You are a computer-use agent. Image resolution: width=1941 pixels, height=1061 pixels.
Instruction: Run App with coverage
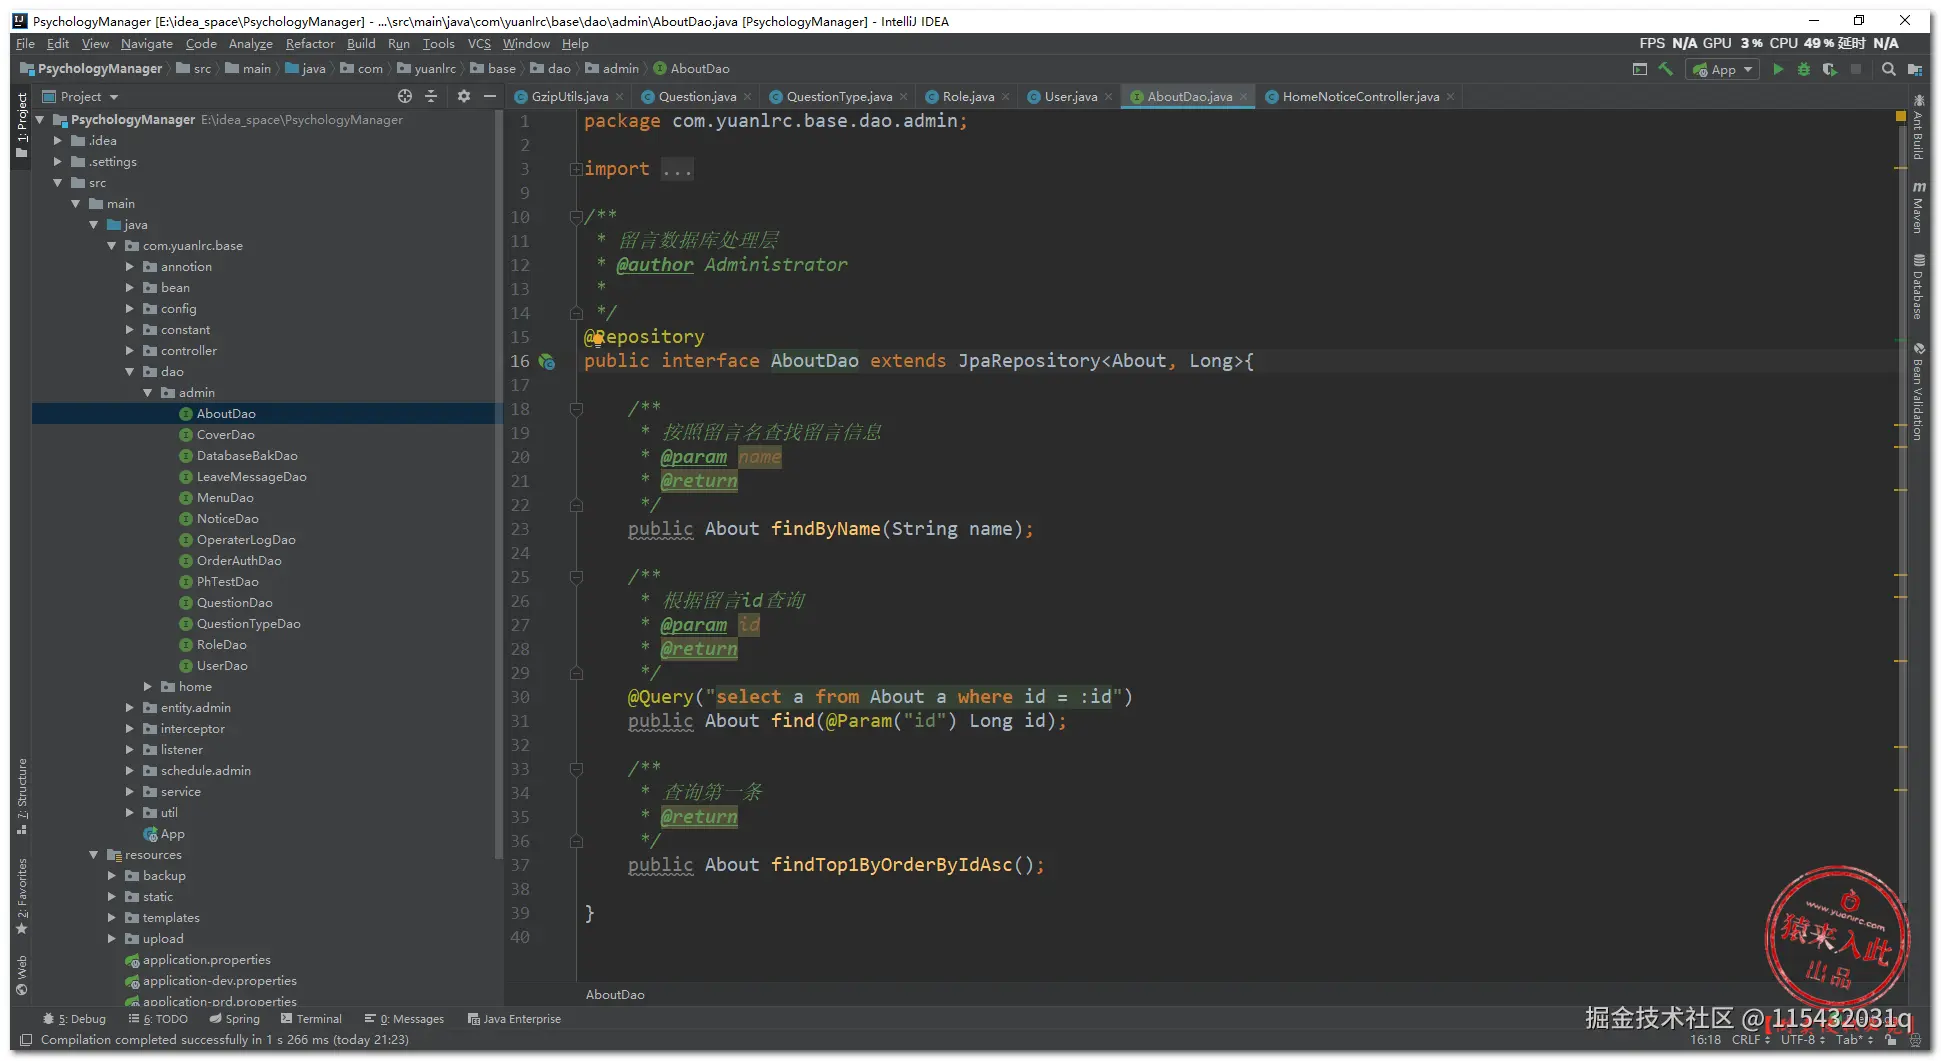click(x=1829, y=69)
